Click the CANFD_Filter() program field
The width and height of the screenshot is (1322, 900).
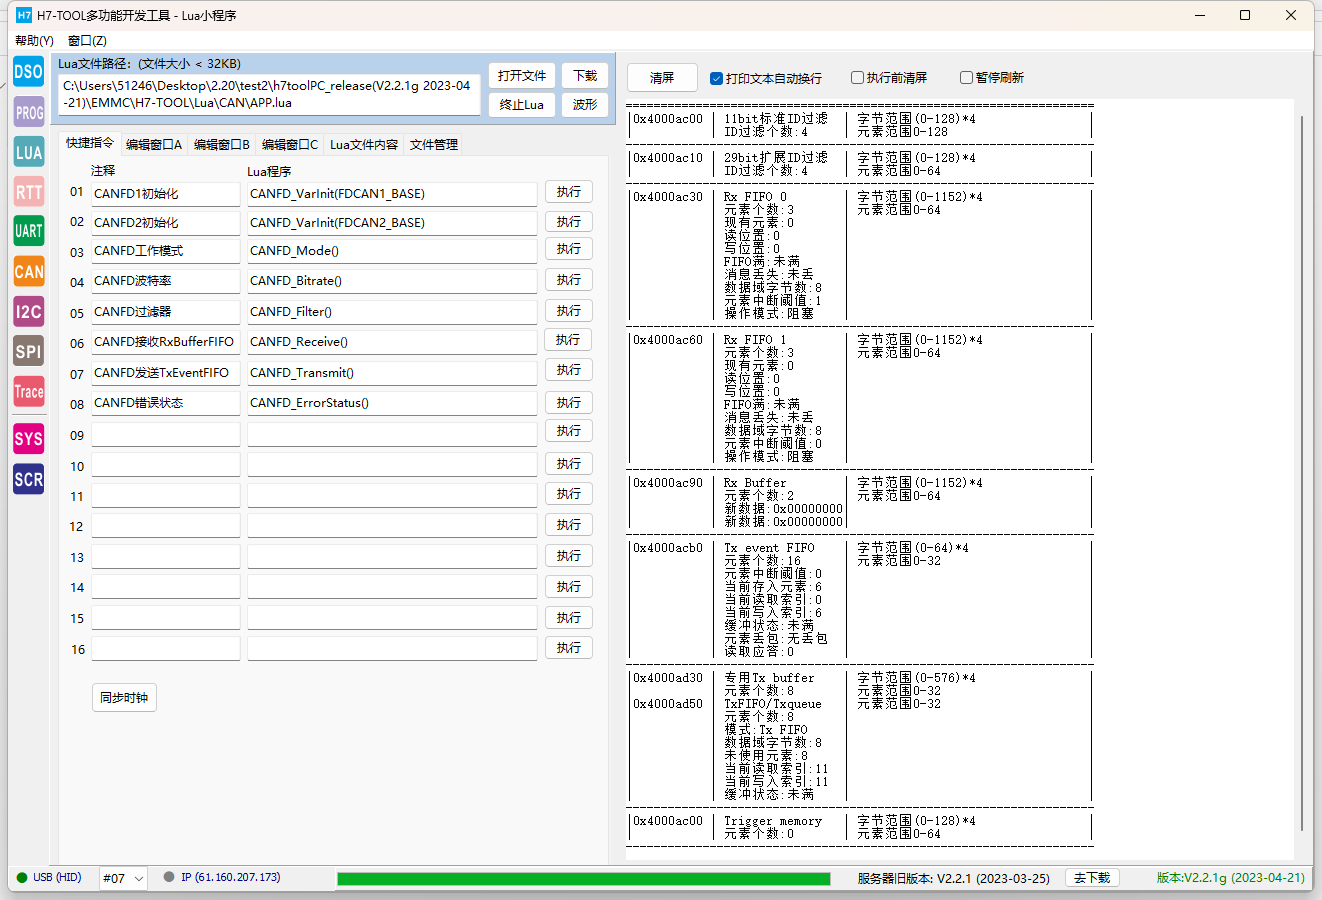click(392, 312)
